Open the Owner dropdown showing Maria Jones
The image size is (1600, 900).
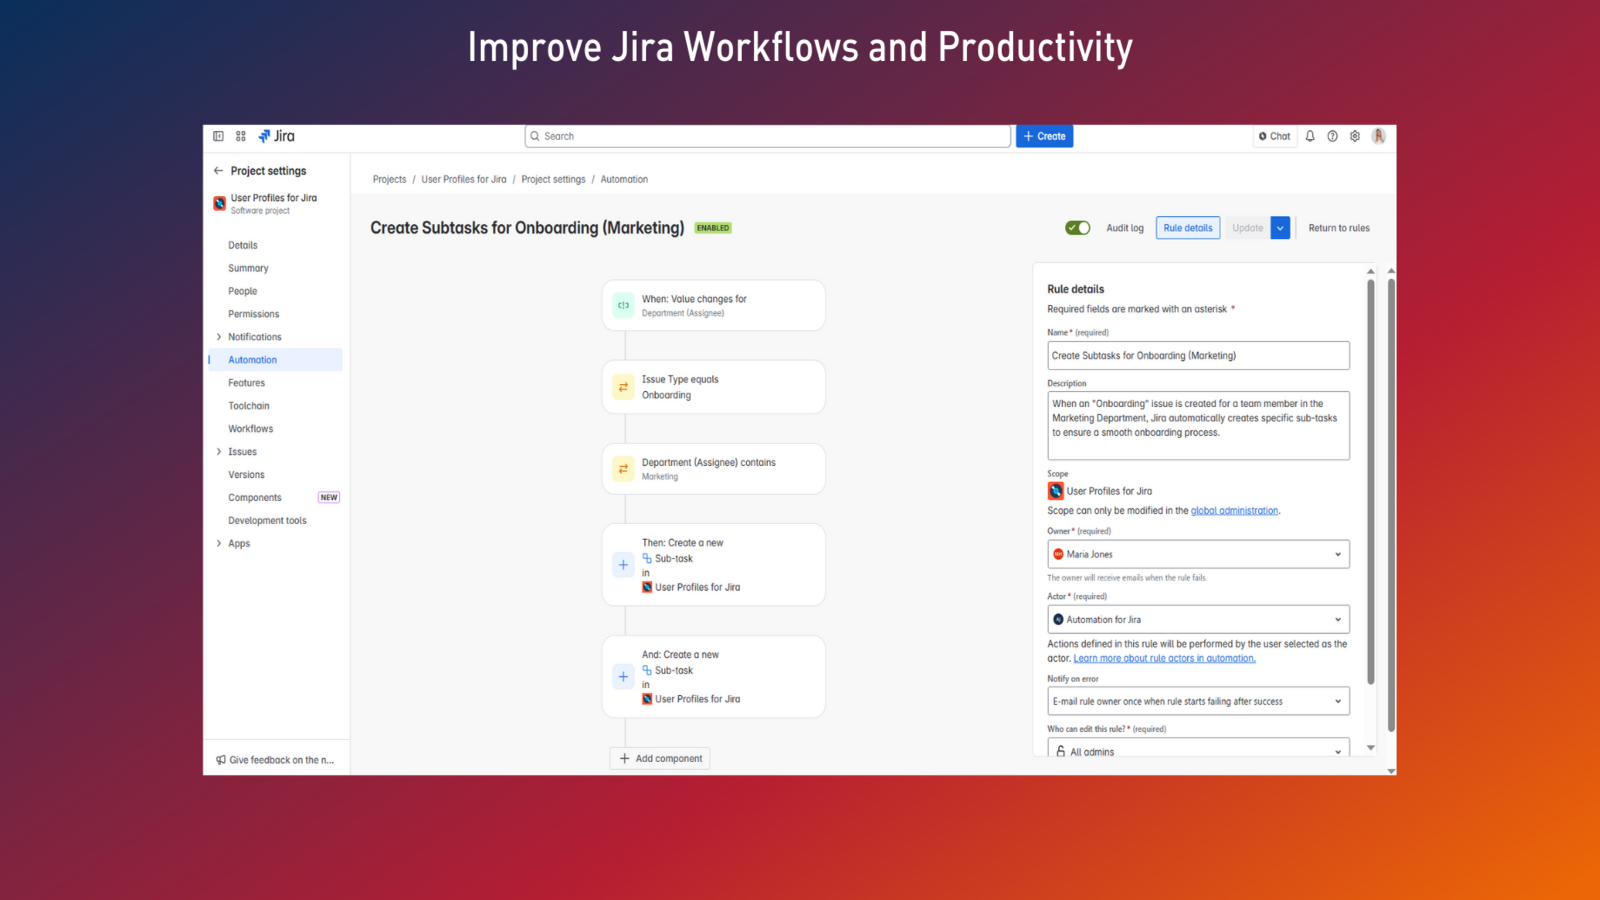[x=1198, y=554]
